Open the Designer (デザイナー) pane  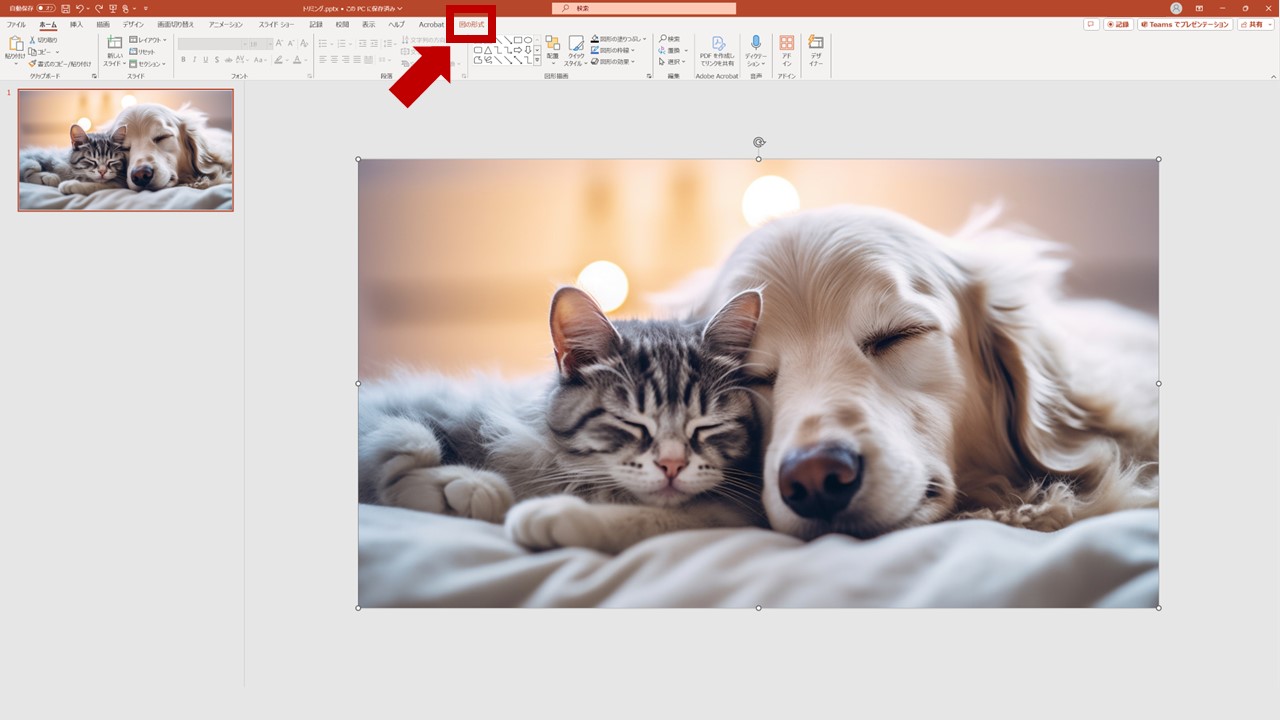[x=816, y=43]
